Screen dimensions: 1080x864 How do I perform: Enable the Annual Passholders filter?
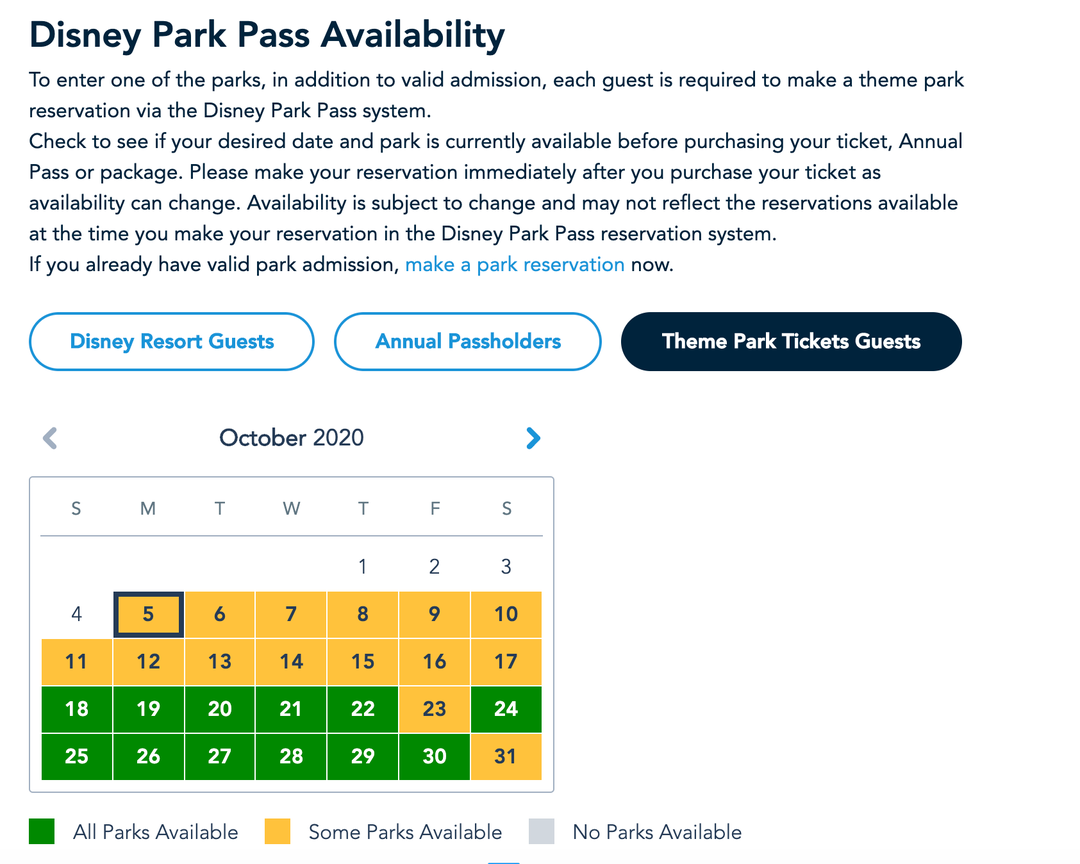click(467, 341)
